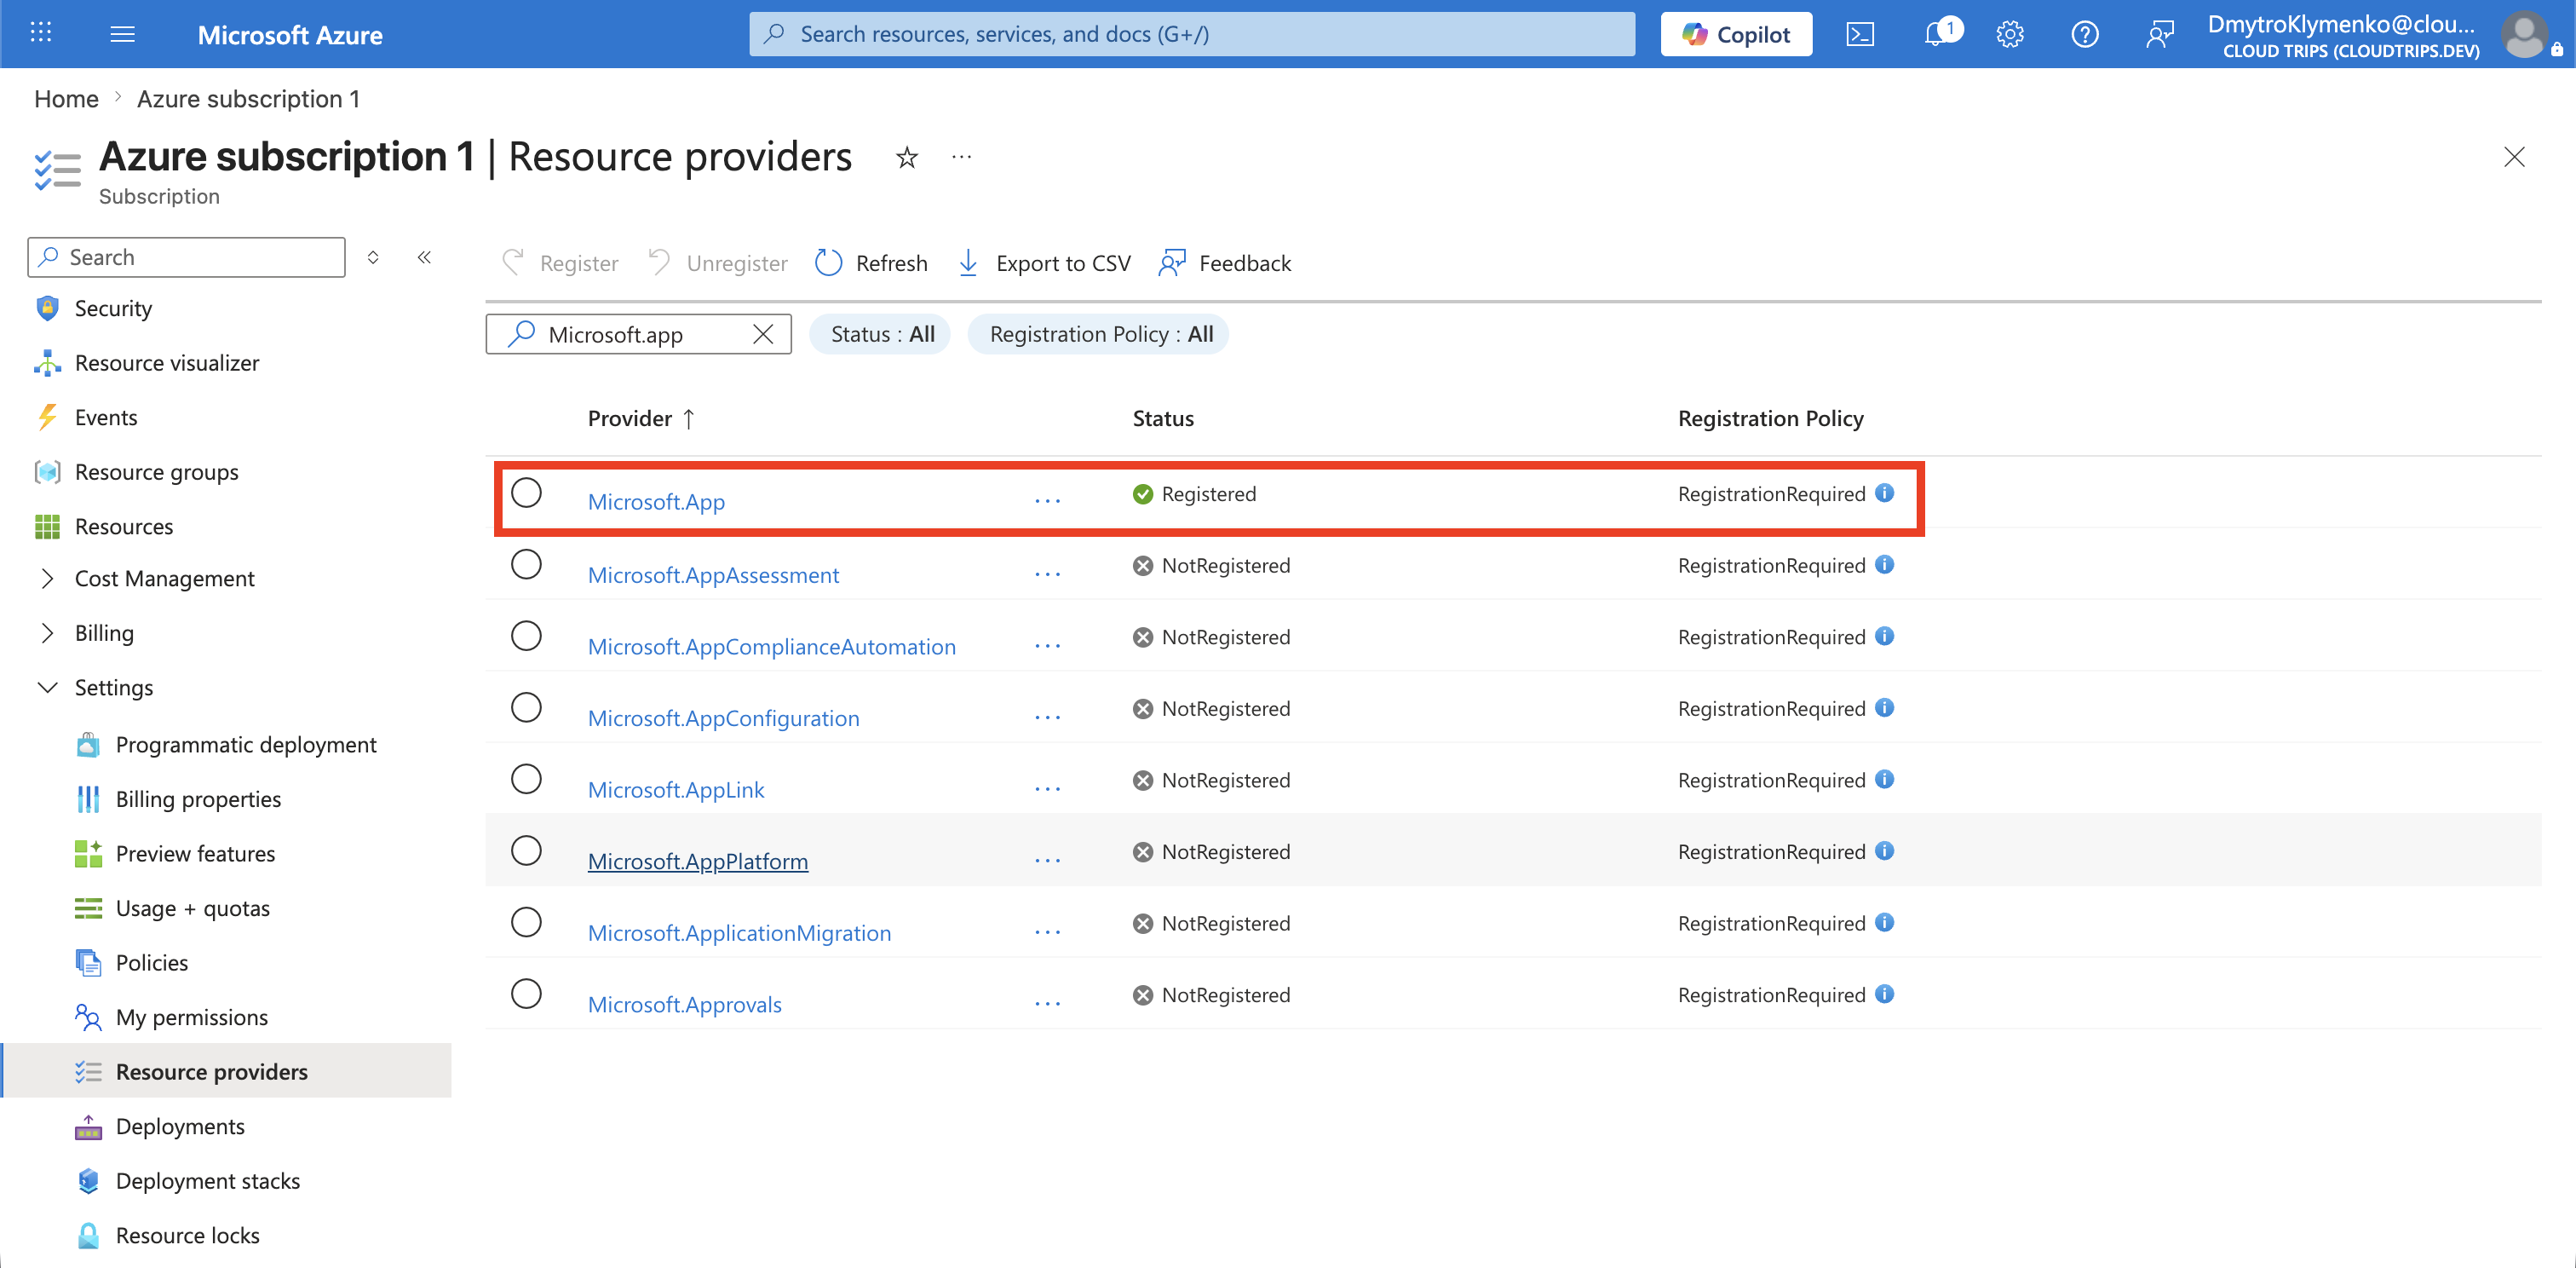
Task: Open Events in the sidebar
Action: [x=106, y=417]
